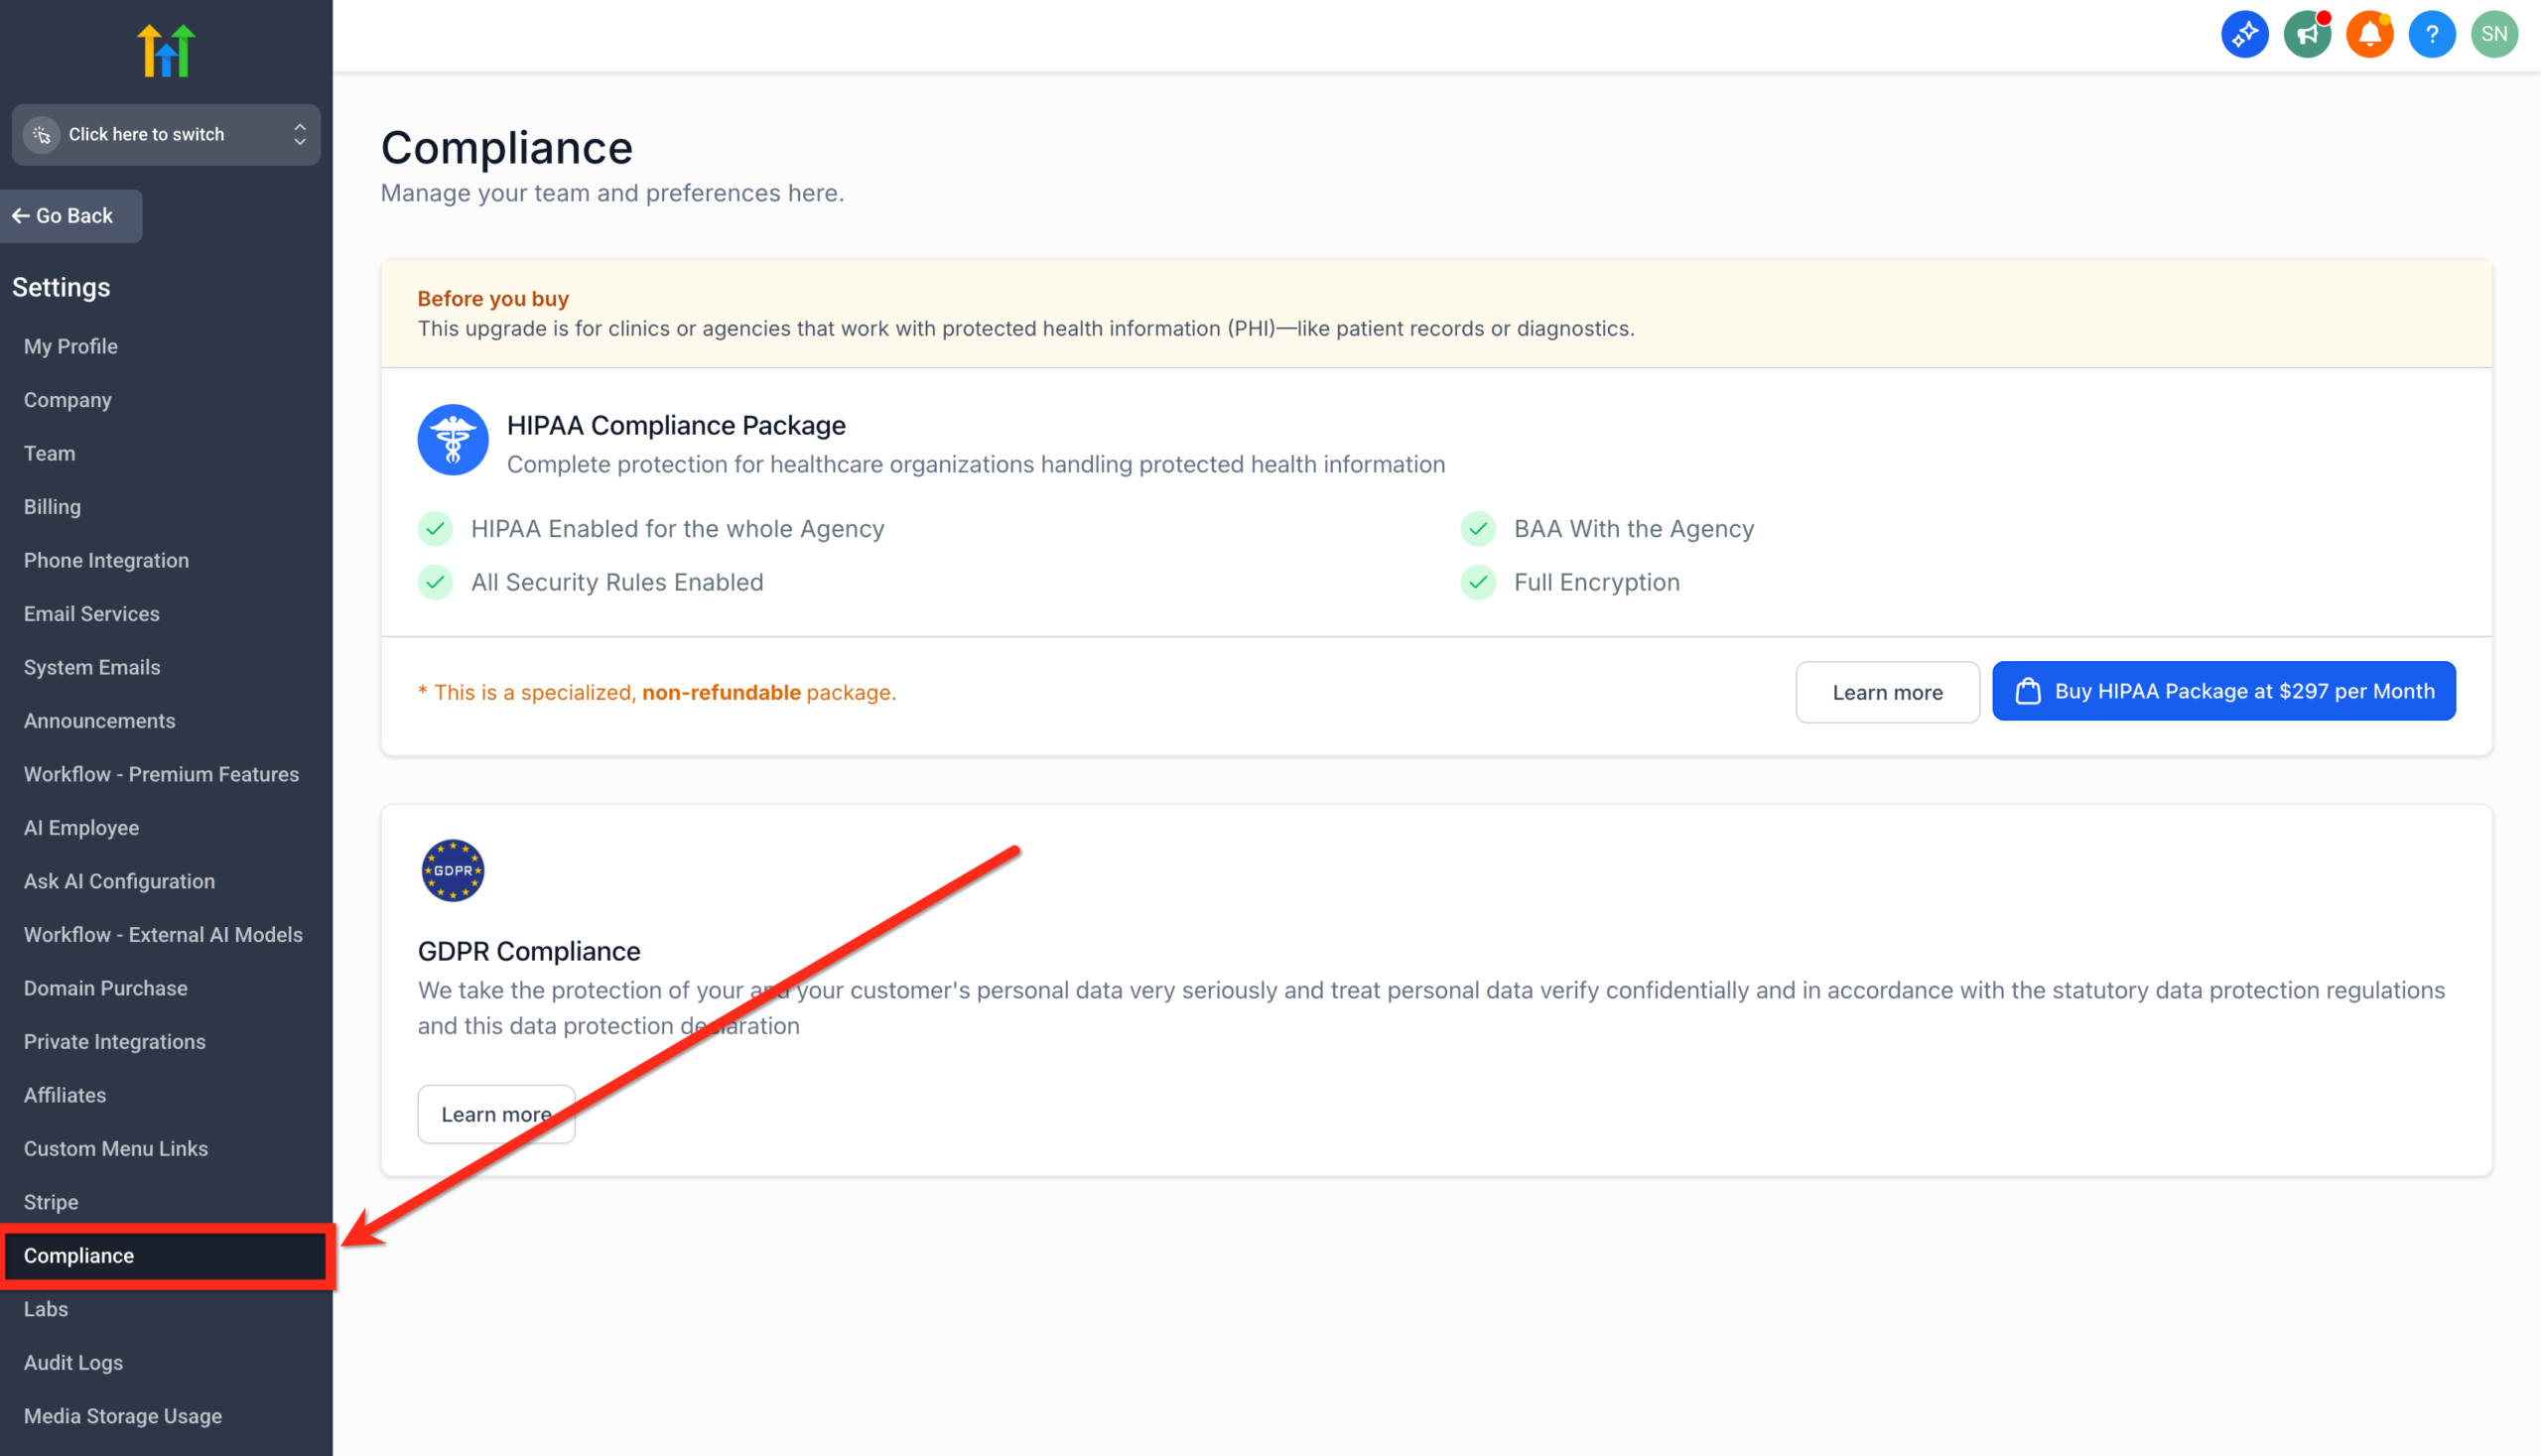
Task: Open the AI assistant sparkles icon
Action: click(2245, 33)
